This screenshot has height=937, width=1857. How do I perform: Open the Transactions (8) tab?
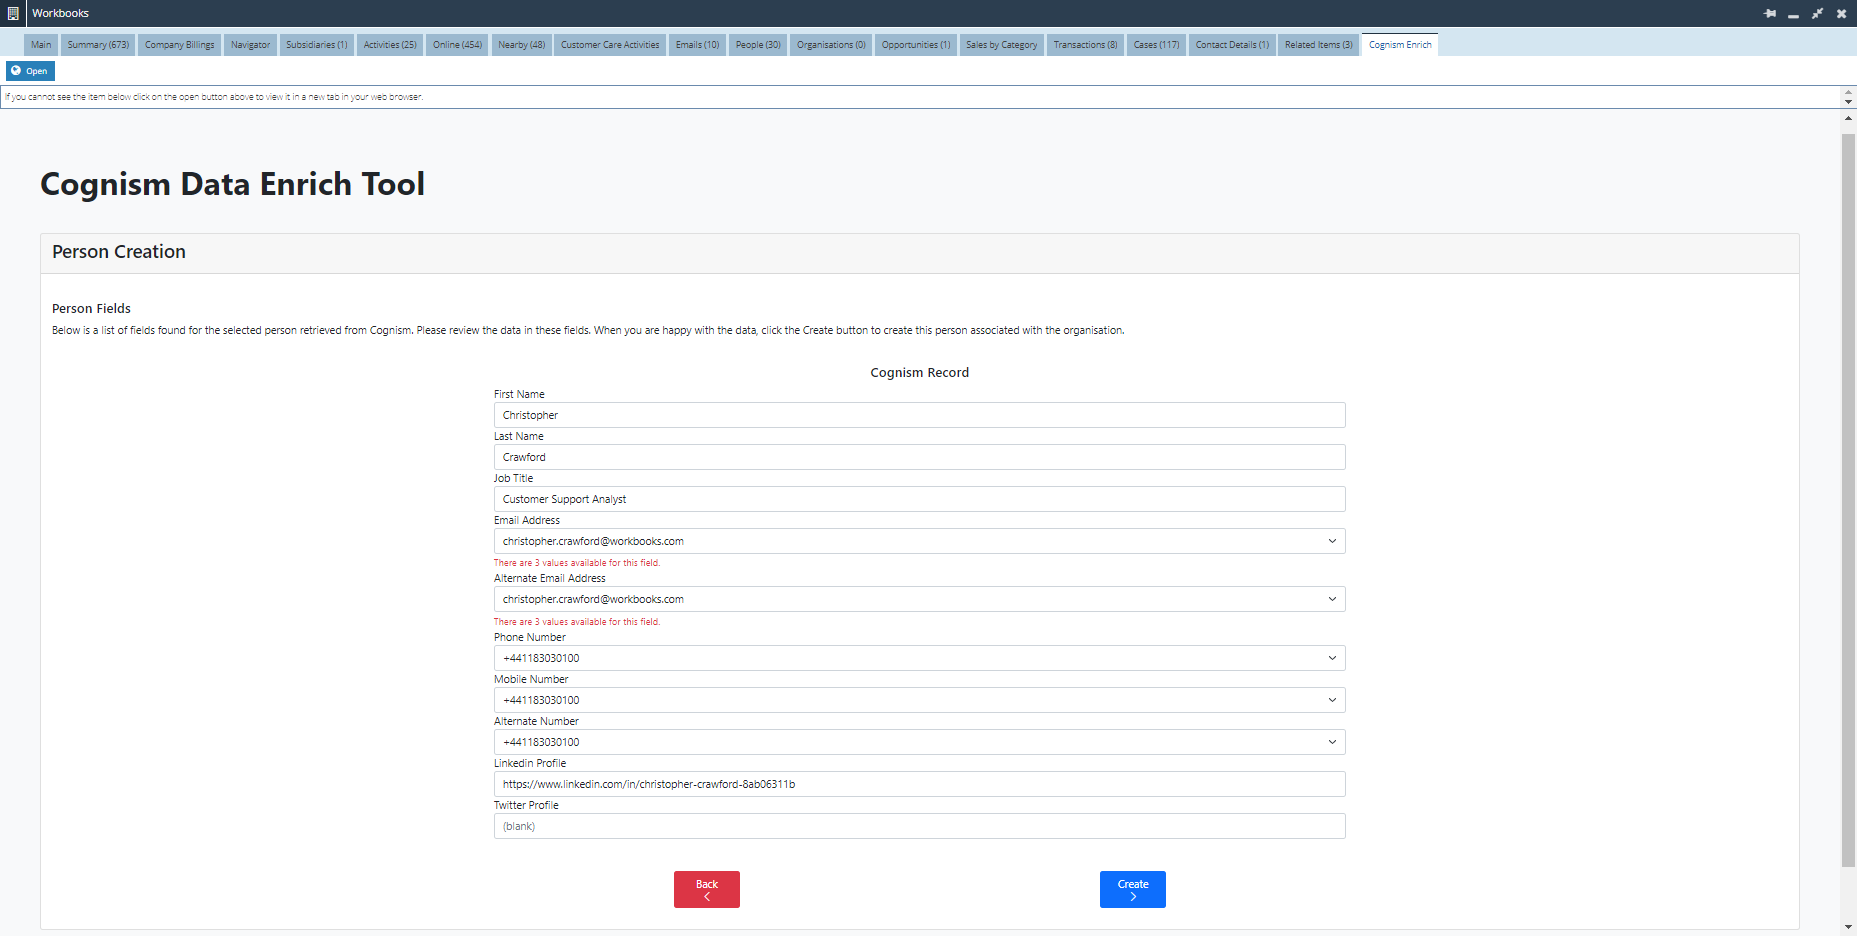pyautogui.click(x=1085, y=45)
